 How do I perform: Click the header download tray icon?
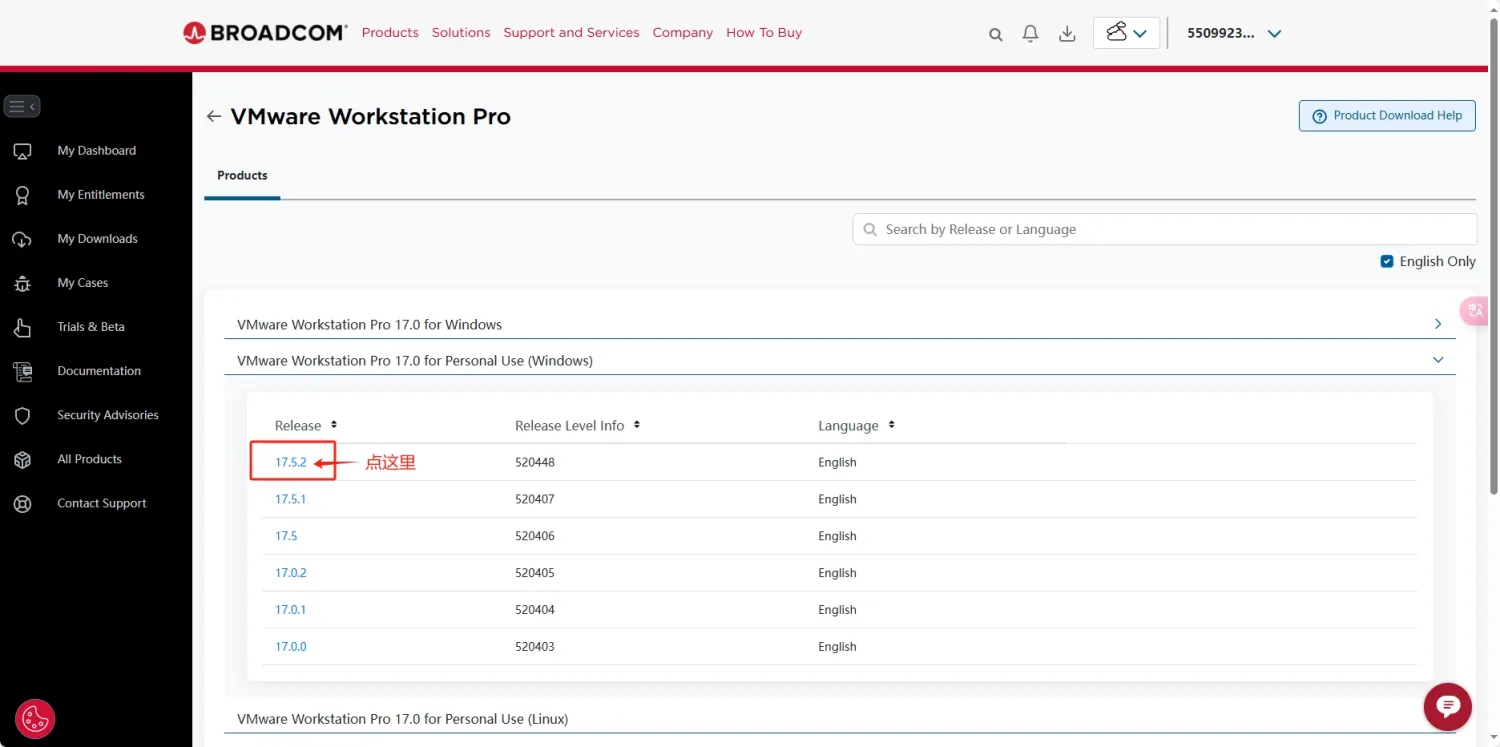[1067, 34]
